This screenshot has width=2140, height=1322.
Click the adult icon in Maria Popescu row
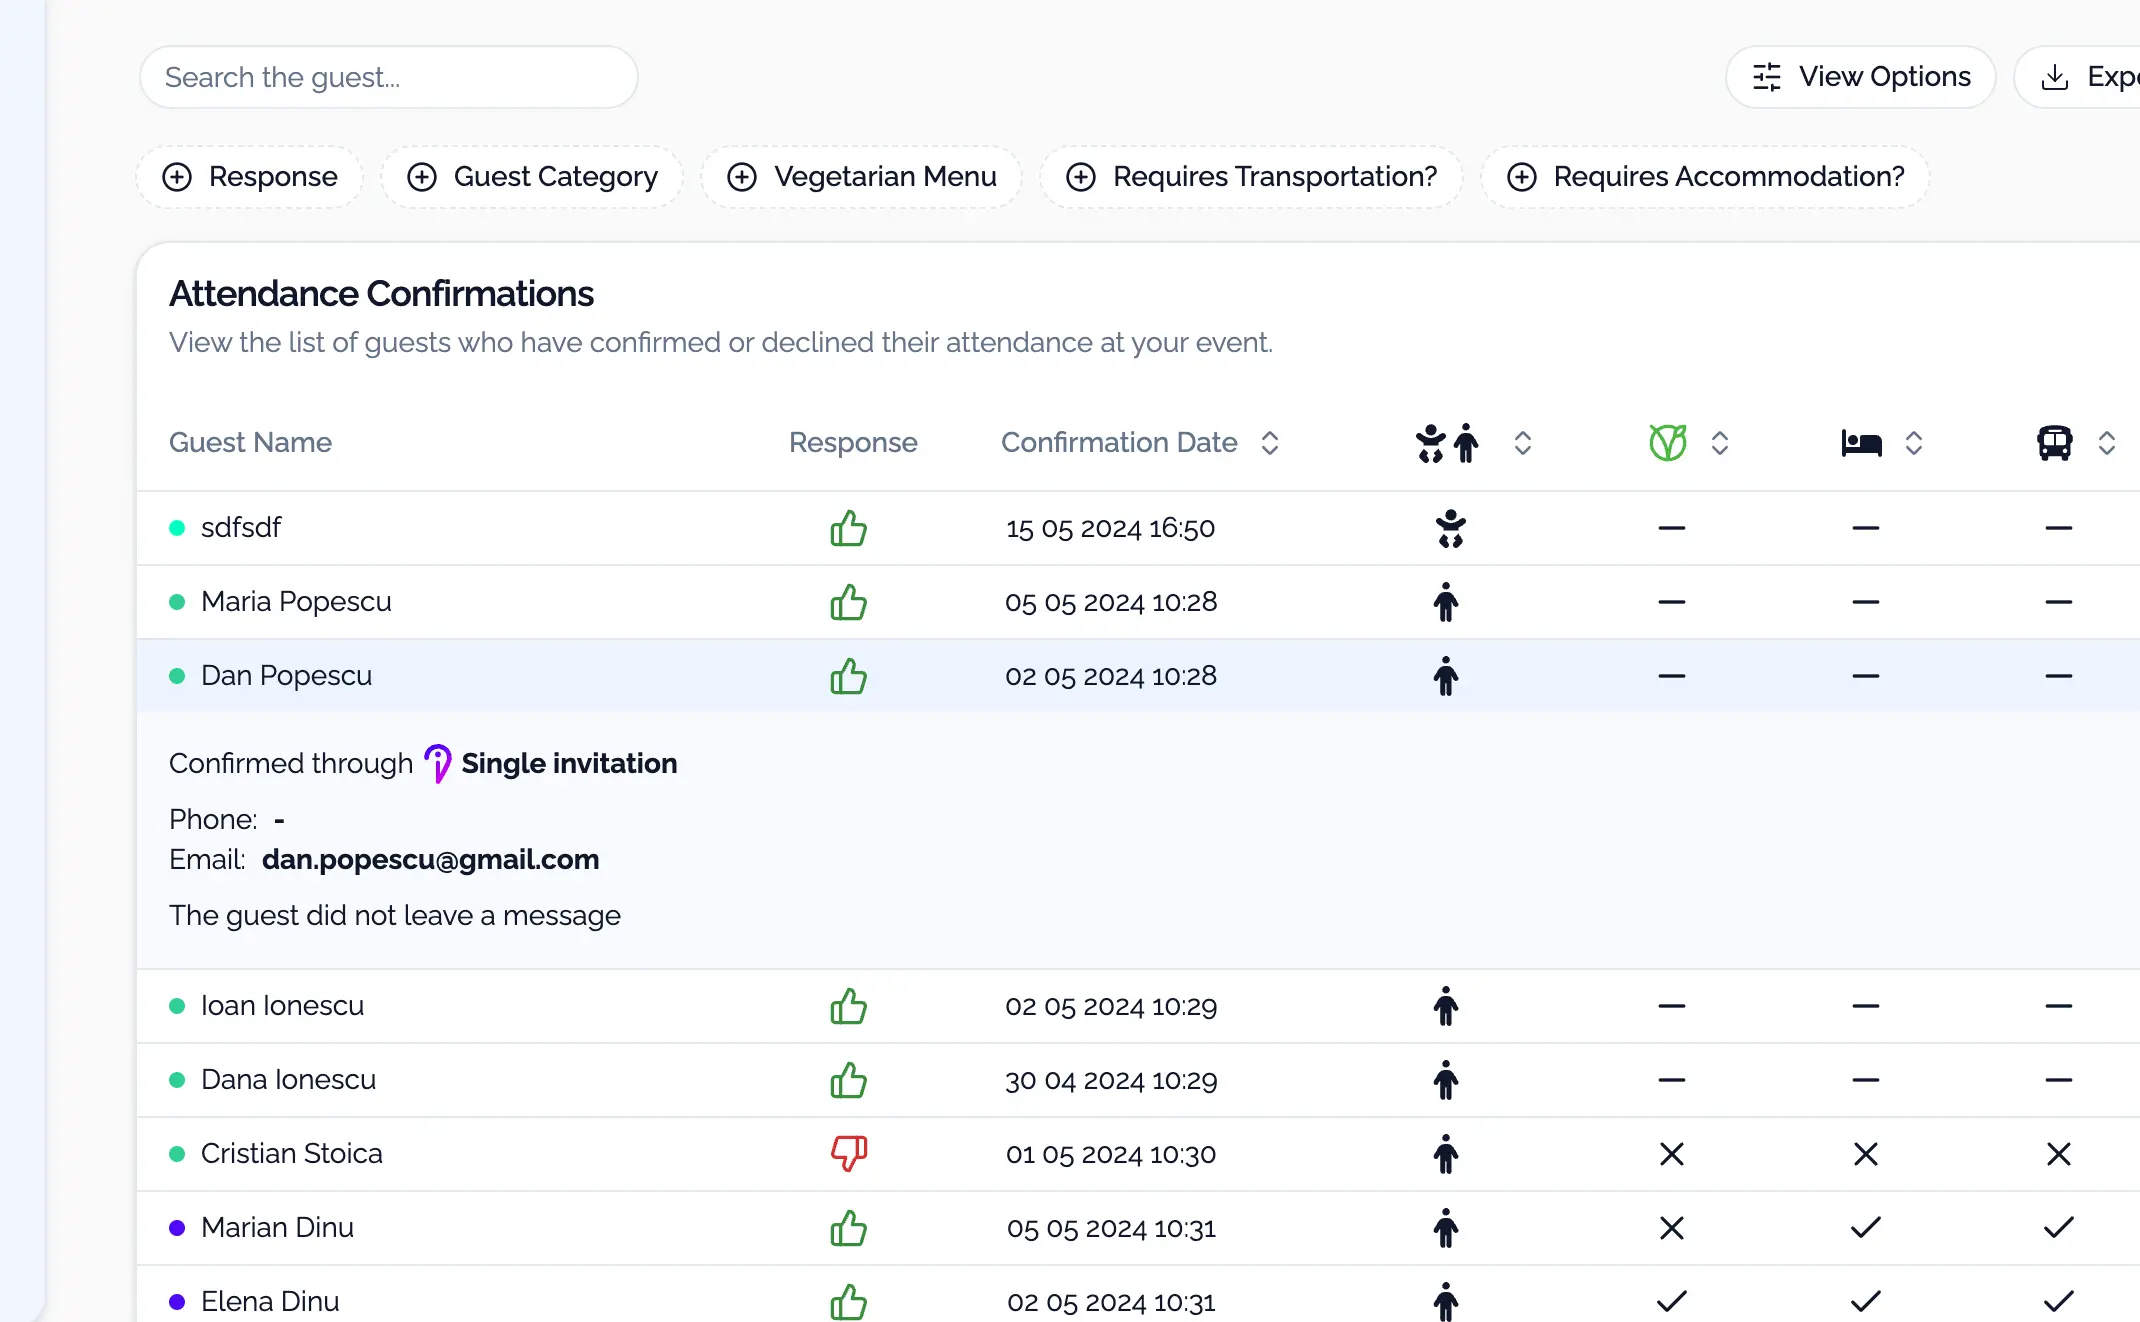tap(1446, 602)
